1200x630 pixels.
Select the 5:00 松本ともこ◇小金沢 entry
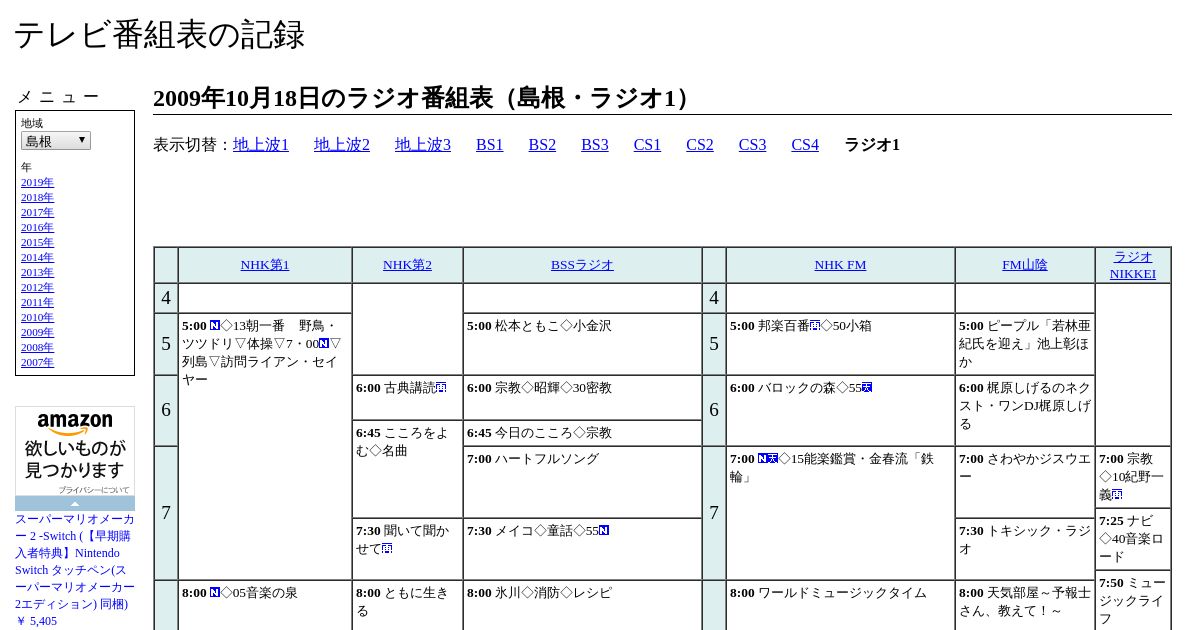(x=583, y=344)
